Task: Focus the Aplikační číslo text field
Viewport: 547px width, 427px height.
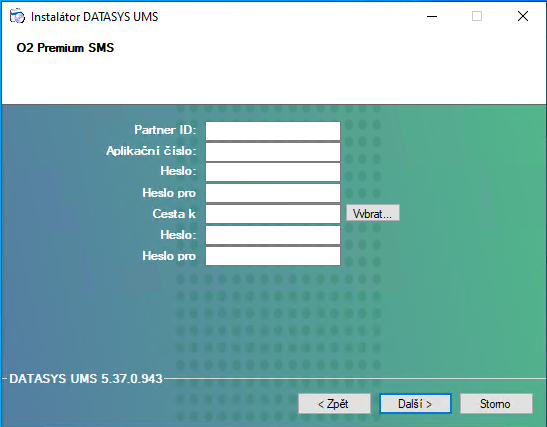Action: click(273, 152)
